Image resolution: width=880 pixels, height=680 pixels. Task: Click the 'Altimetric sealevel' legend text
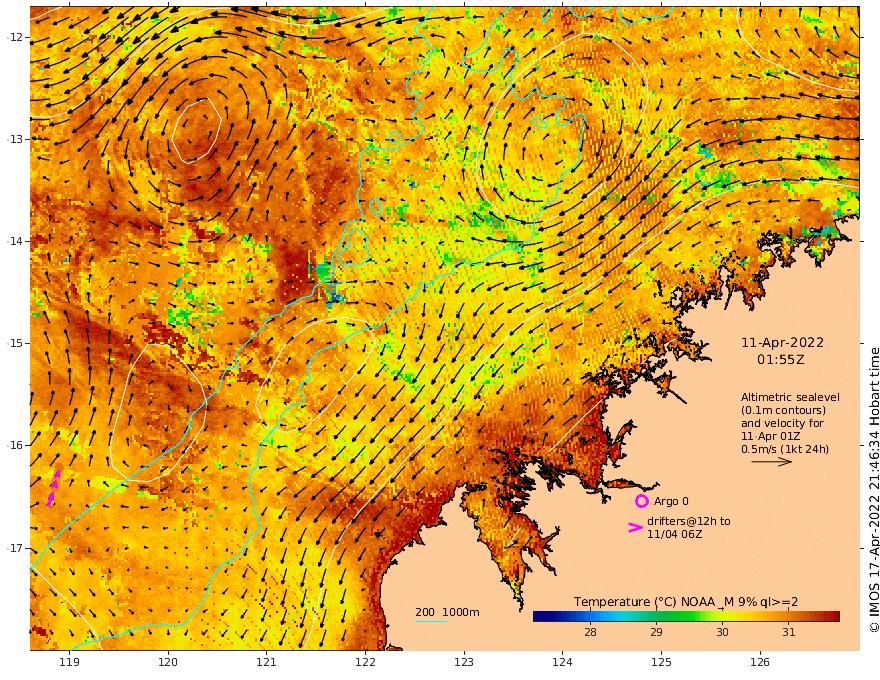[790, 397]
